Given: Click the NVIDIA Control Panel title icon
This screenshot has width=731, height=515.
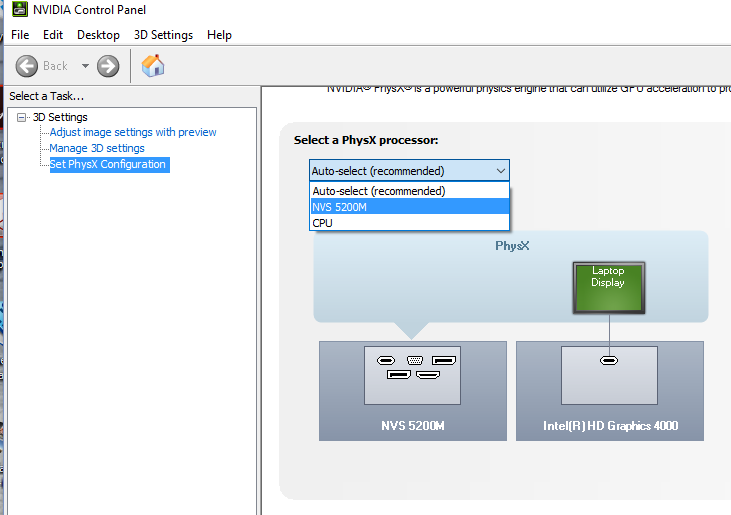Looking at the screenshot, I should tap(20, 9).
